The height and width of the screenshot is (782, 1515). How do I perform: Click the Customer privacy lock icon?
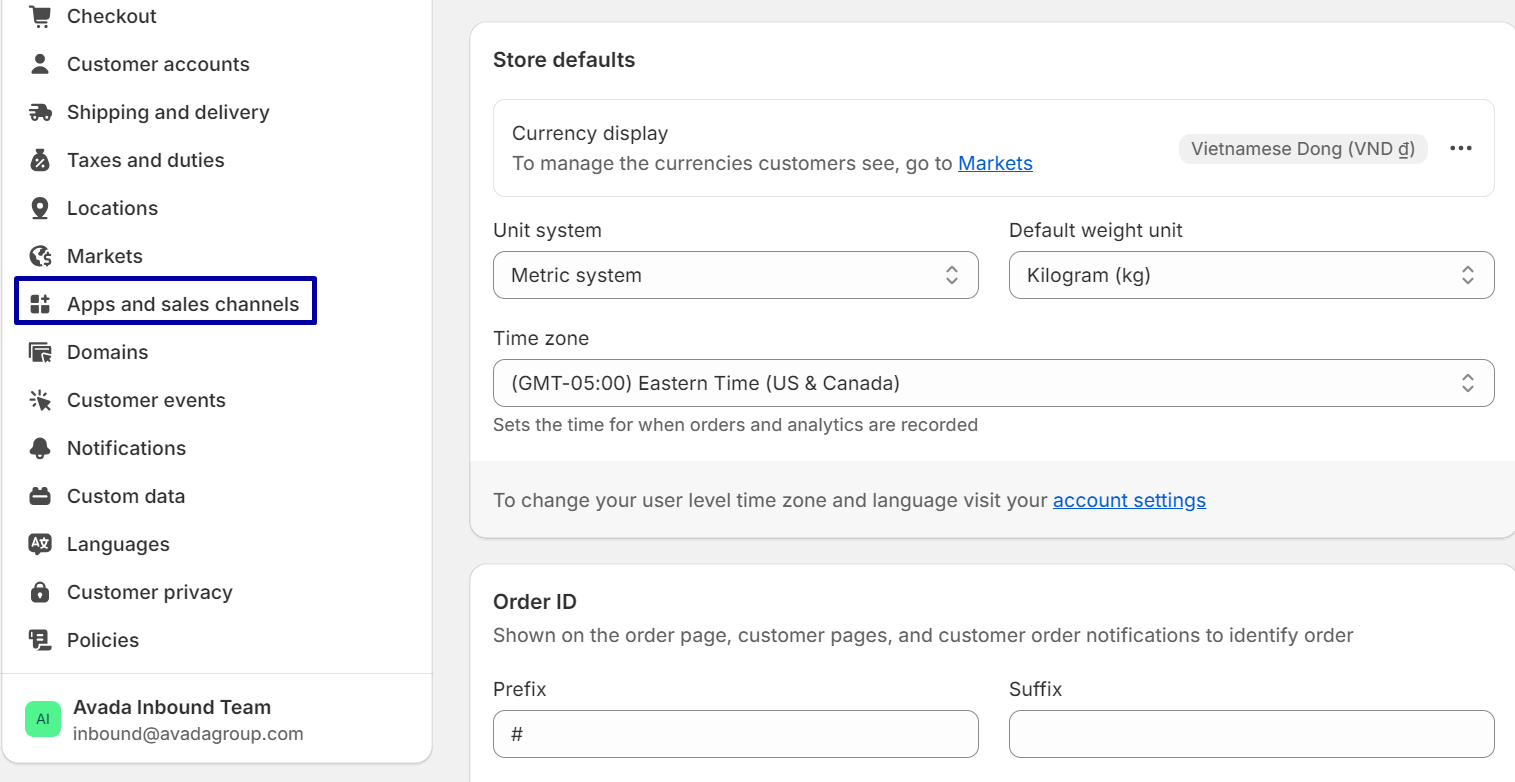click(40, 592)
